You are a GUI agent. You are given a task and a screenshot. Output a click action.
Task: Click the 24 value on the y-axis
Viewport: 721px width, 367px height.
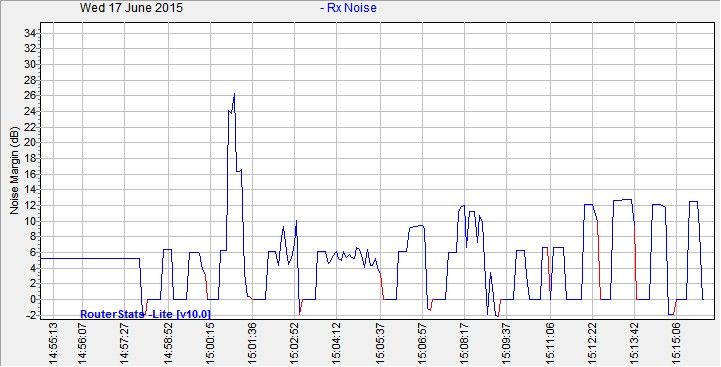30,111
